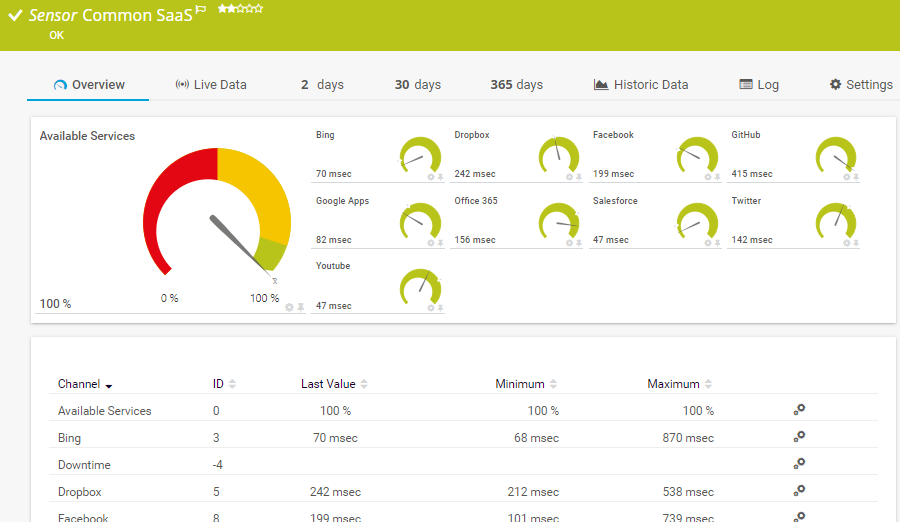Show the 365 days graph tab
This screenshot has height=522, width=900.
[517, 84]
